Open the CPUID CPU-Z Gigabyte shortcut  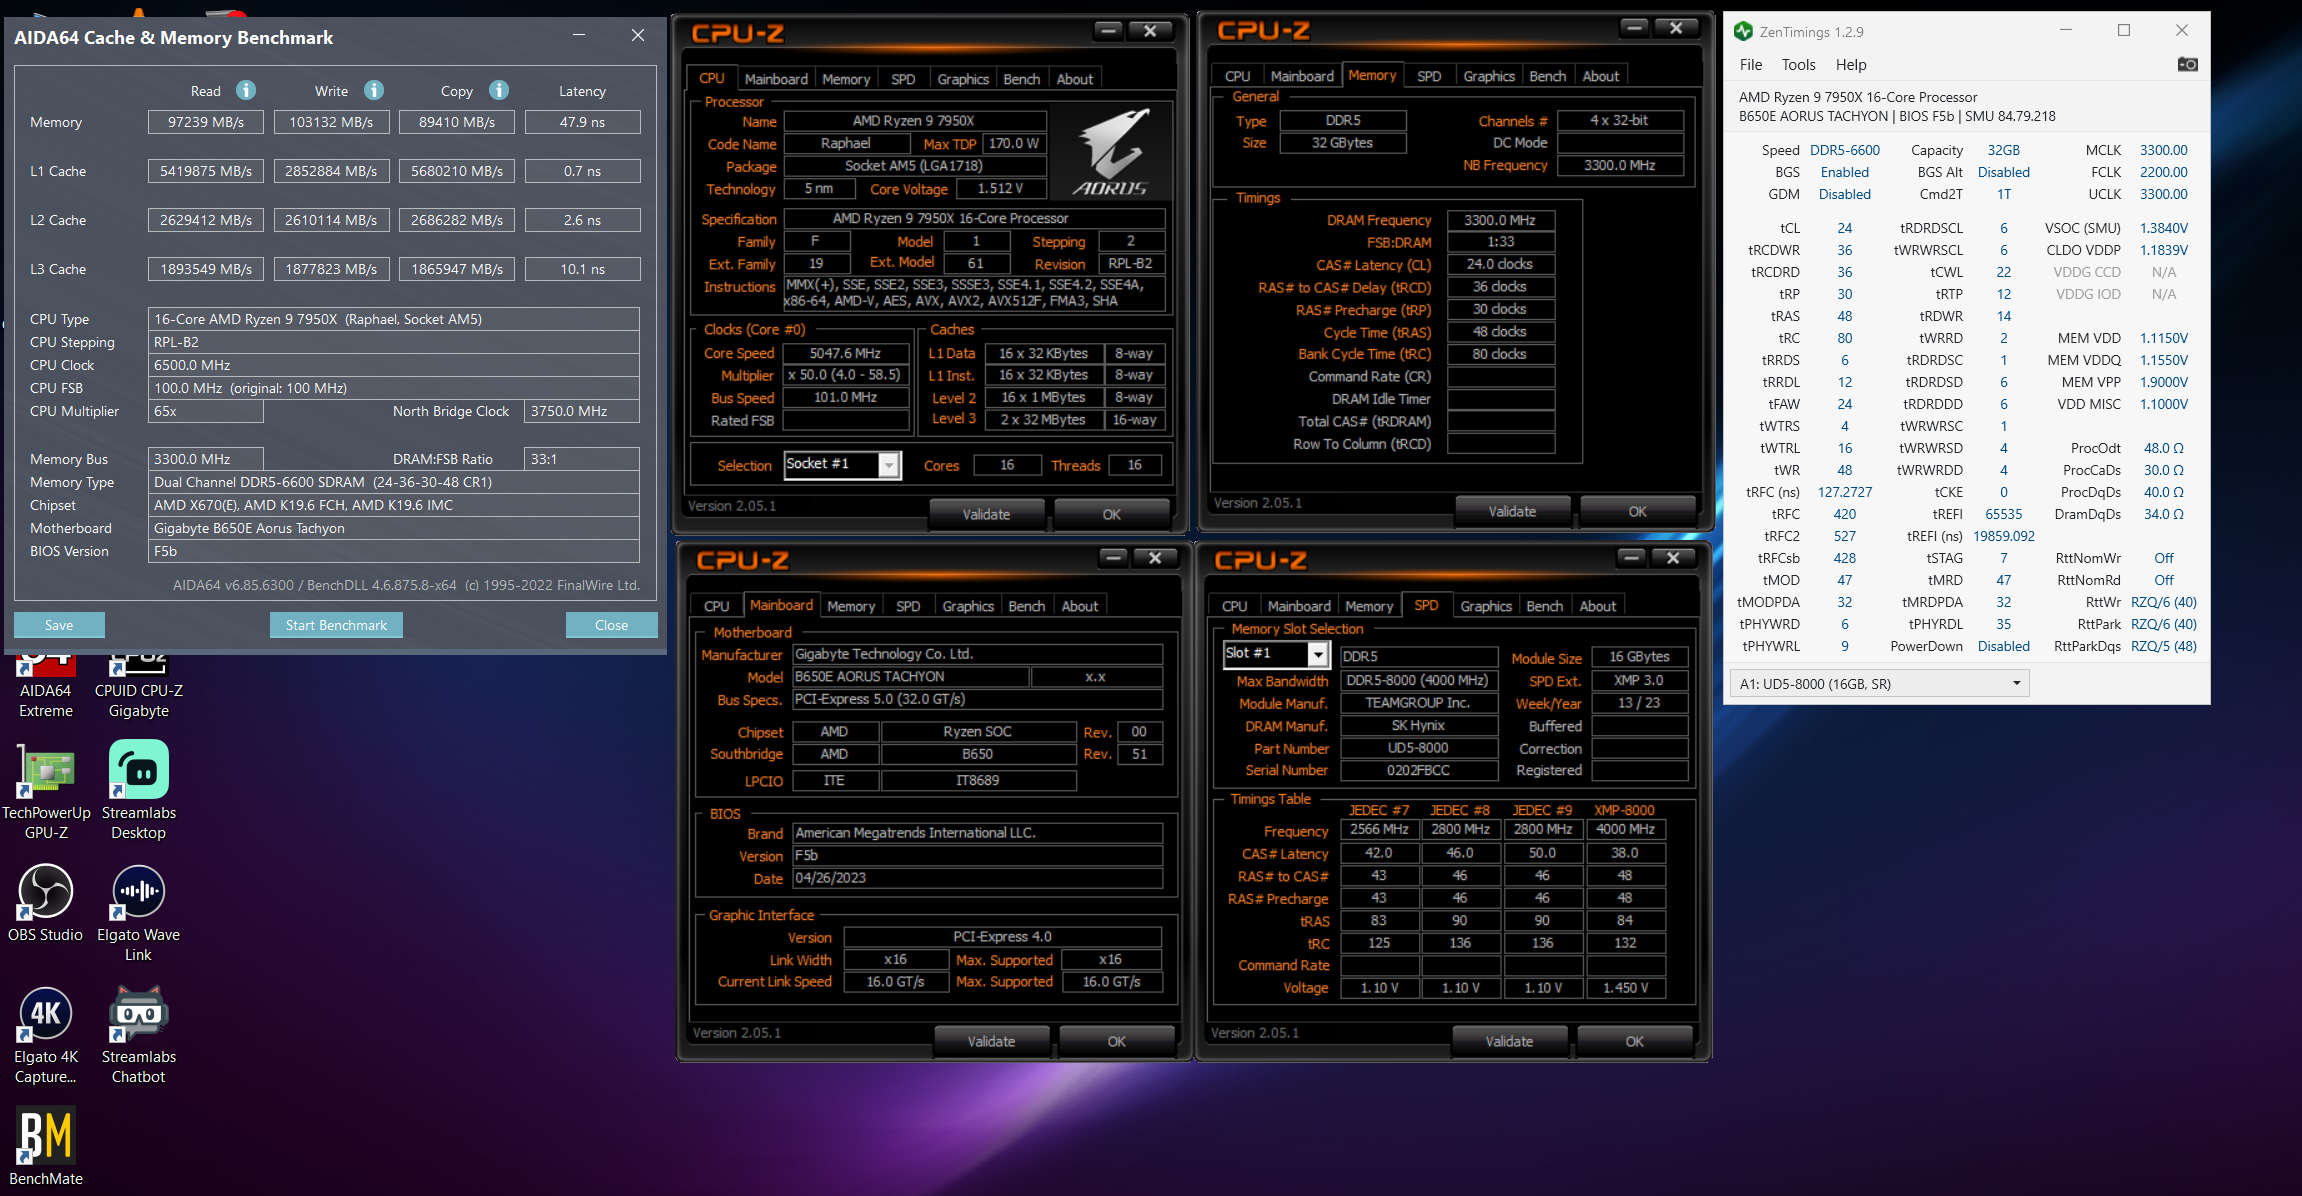pyautogui.click(x=139, y=685)
